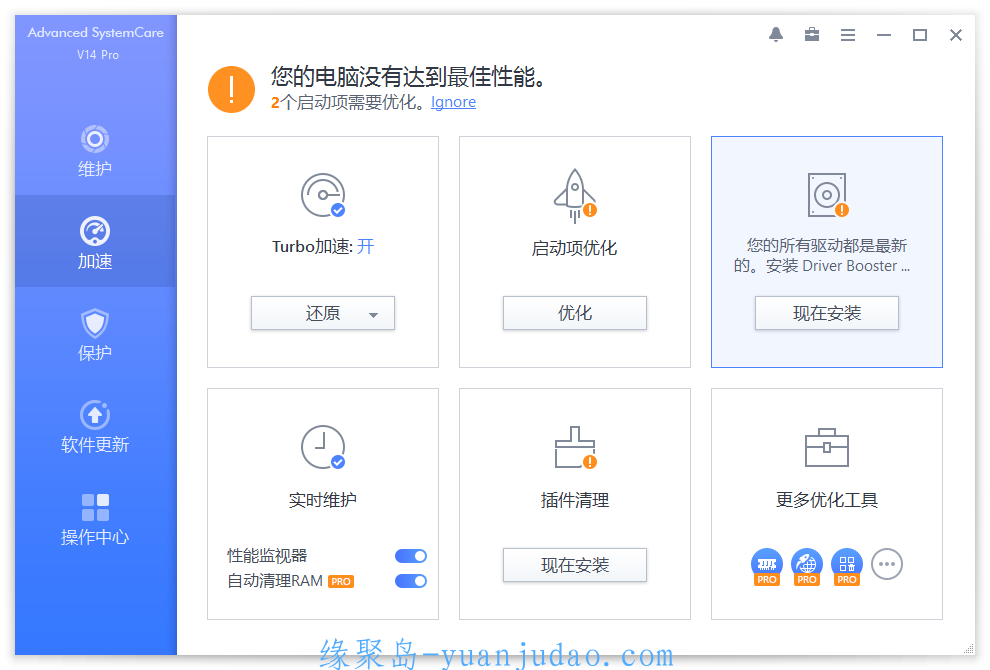The height and width of the screenshot is (670, 990).
Task: Open the globe internet PRO tool
Action: (807, 566)
